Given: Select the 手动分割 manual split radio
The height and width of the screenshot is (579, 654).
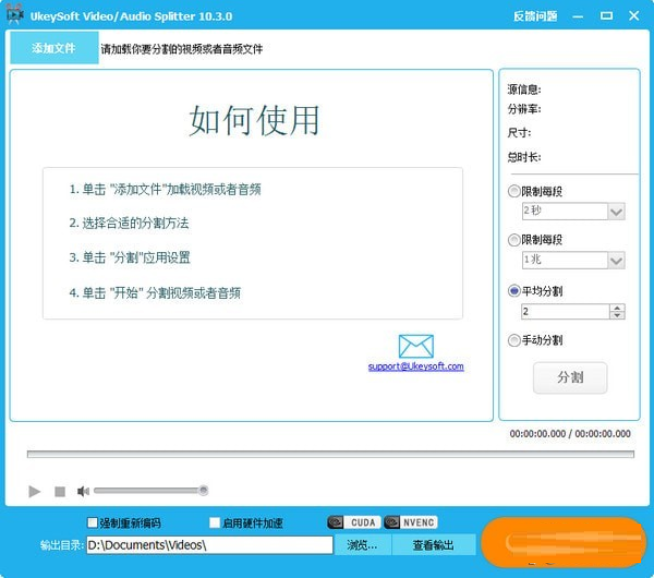Looking at the screenshot, I should [514, 340].
